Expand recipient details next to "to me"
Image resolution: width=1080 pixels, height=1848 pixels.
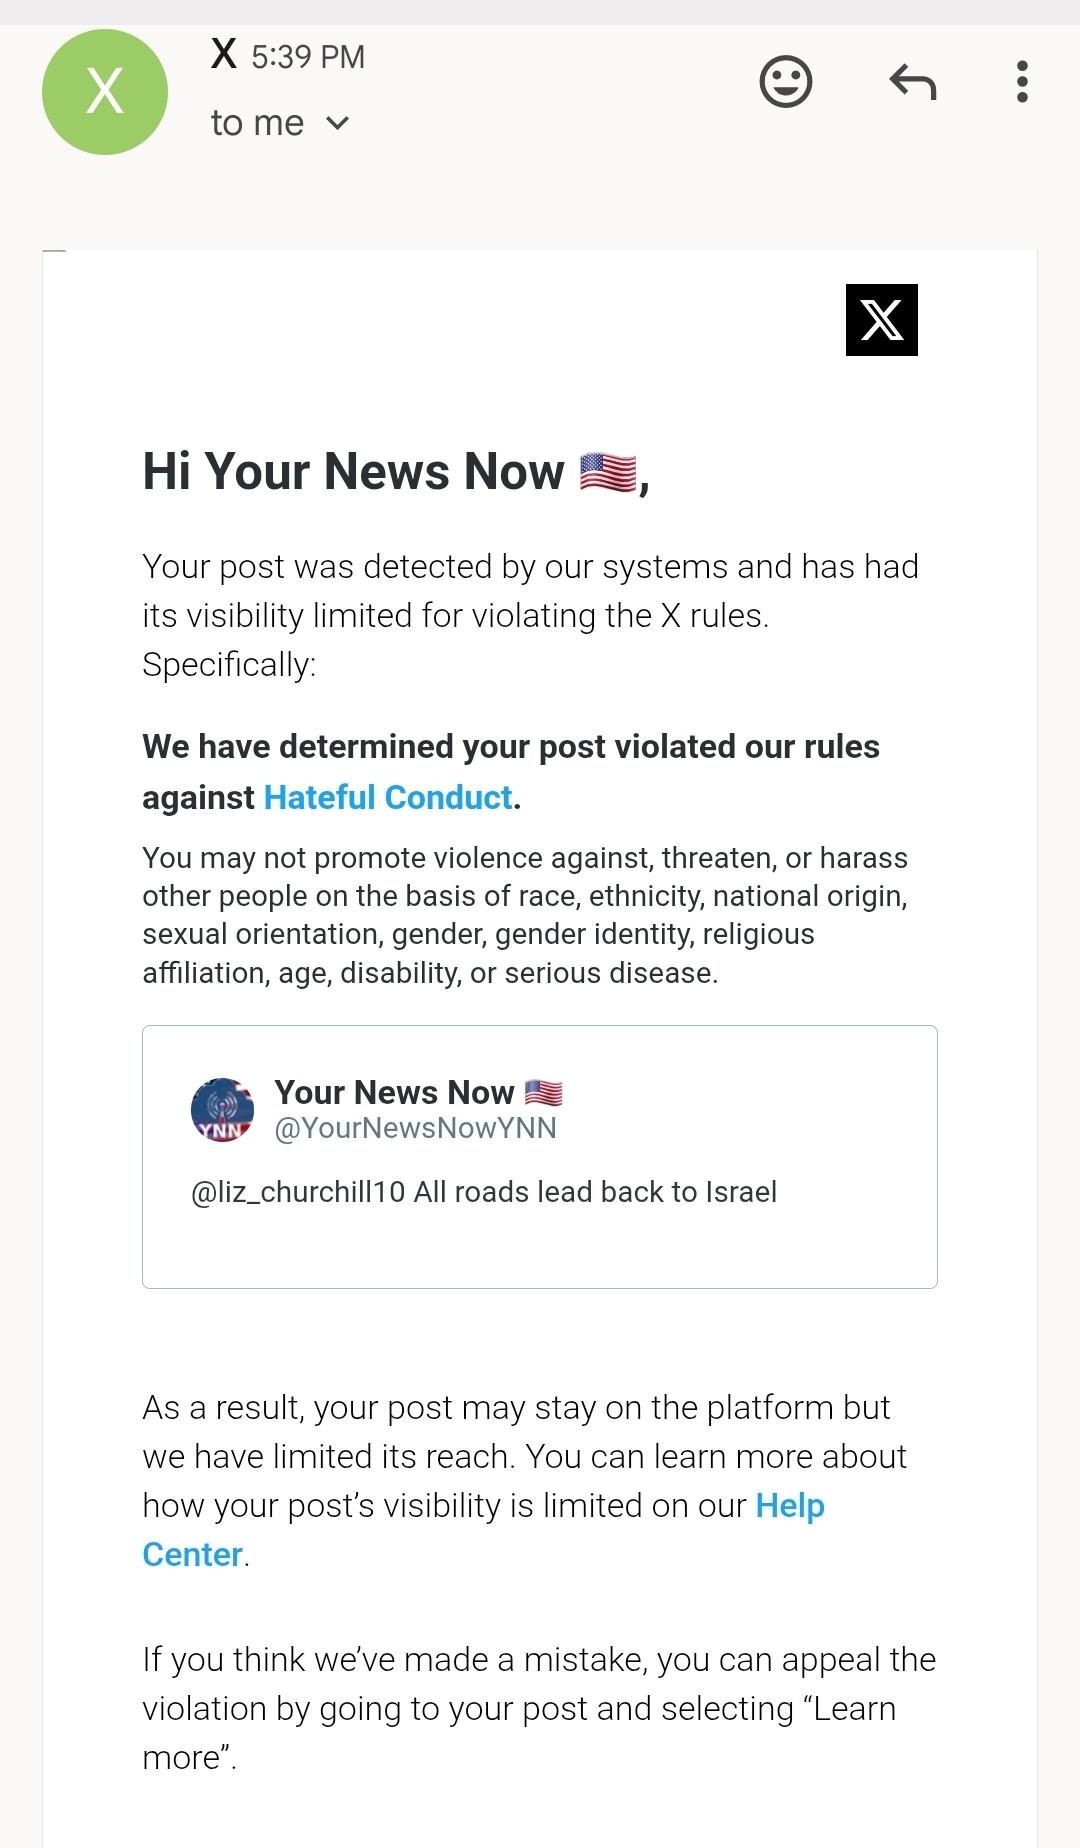tap(338, 123)
